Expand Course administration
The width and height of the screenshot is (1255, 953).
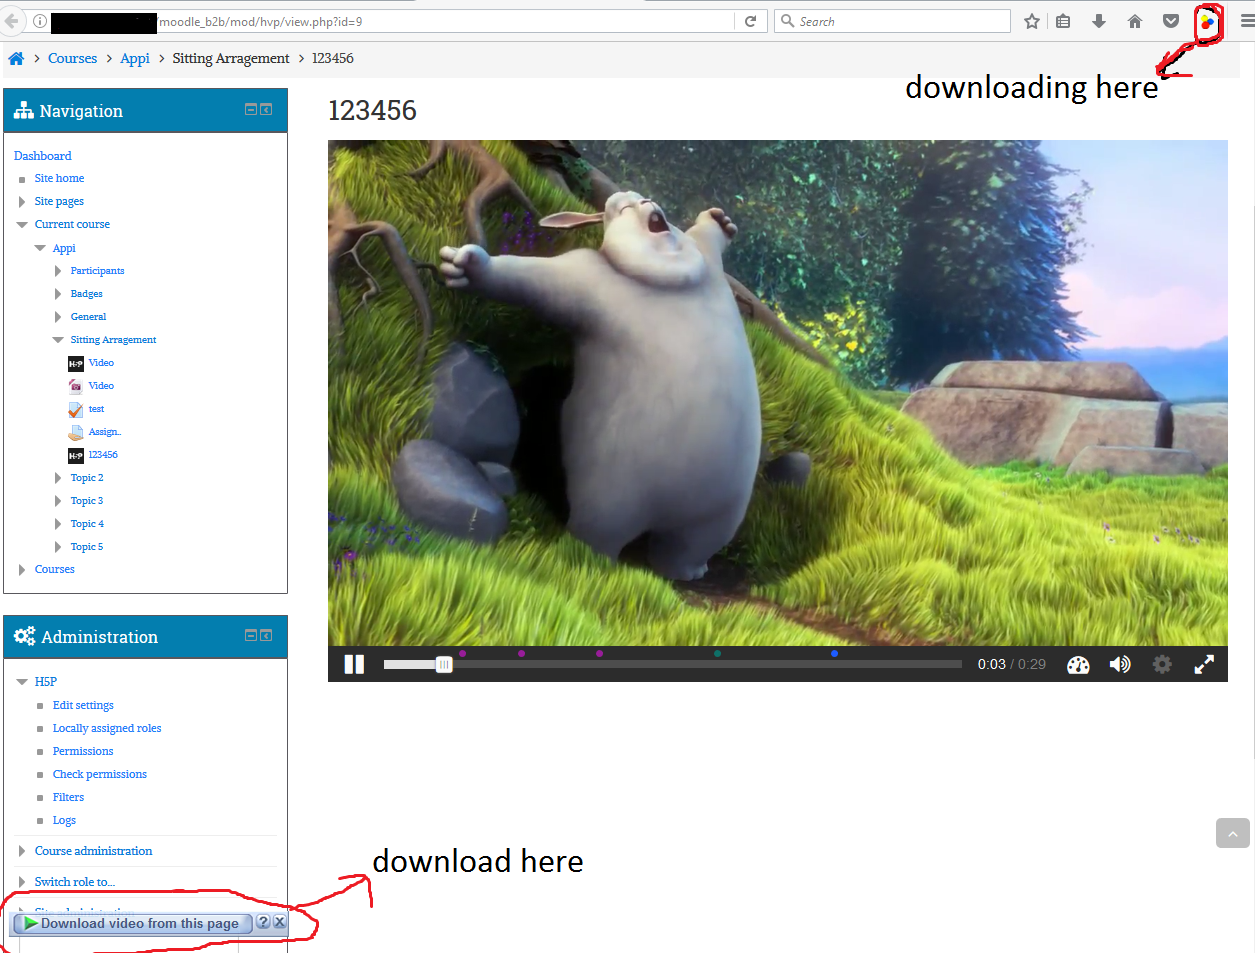point(22,851)
